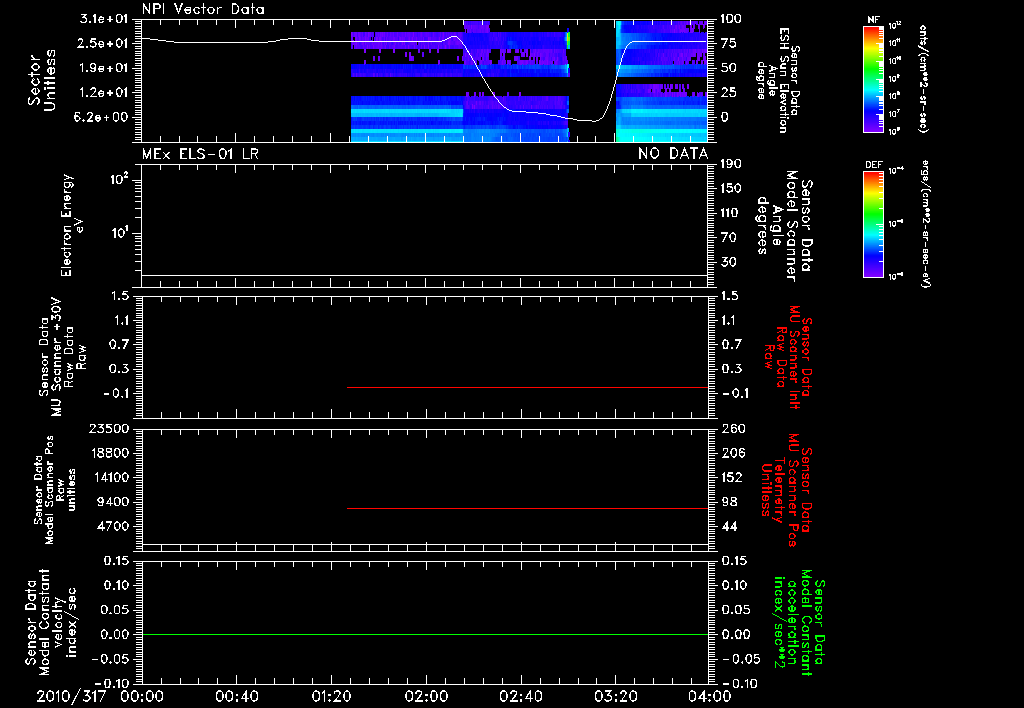The height and width of the screenshot is (708, 1024).
Task: Click the 'Electron Energy eV' axis label
Action: (72, 225)
